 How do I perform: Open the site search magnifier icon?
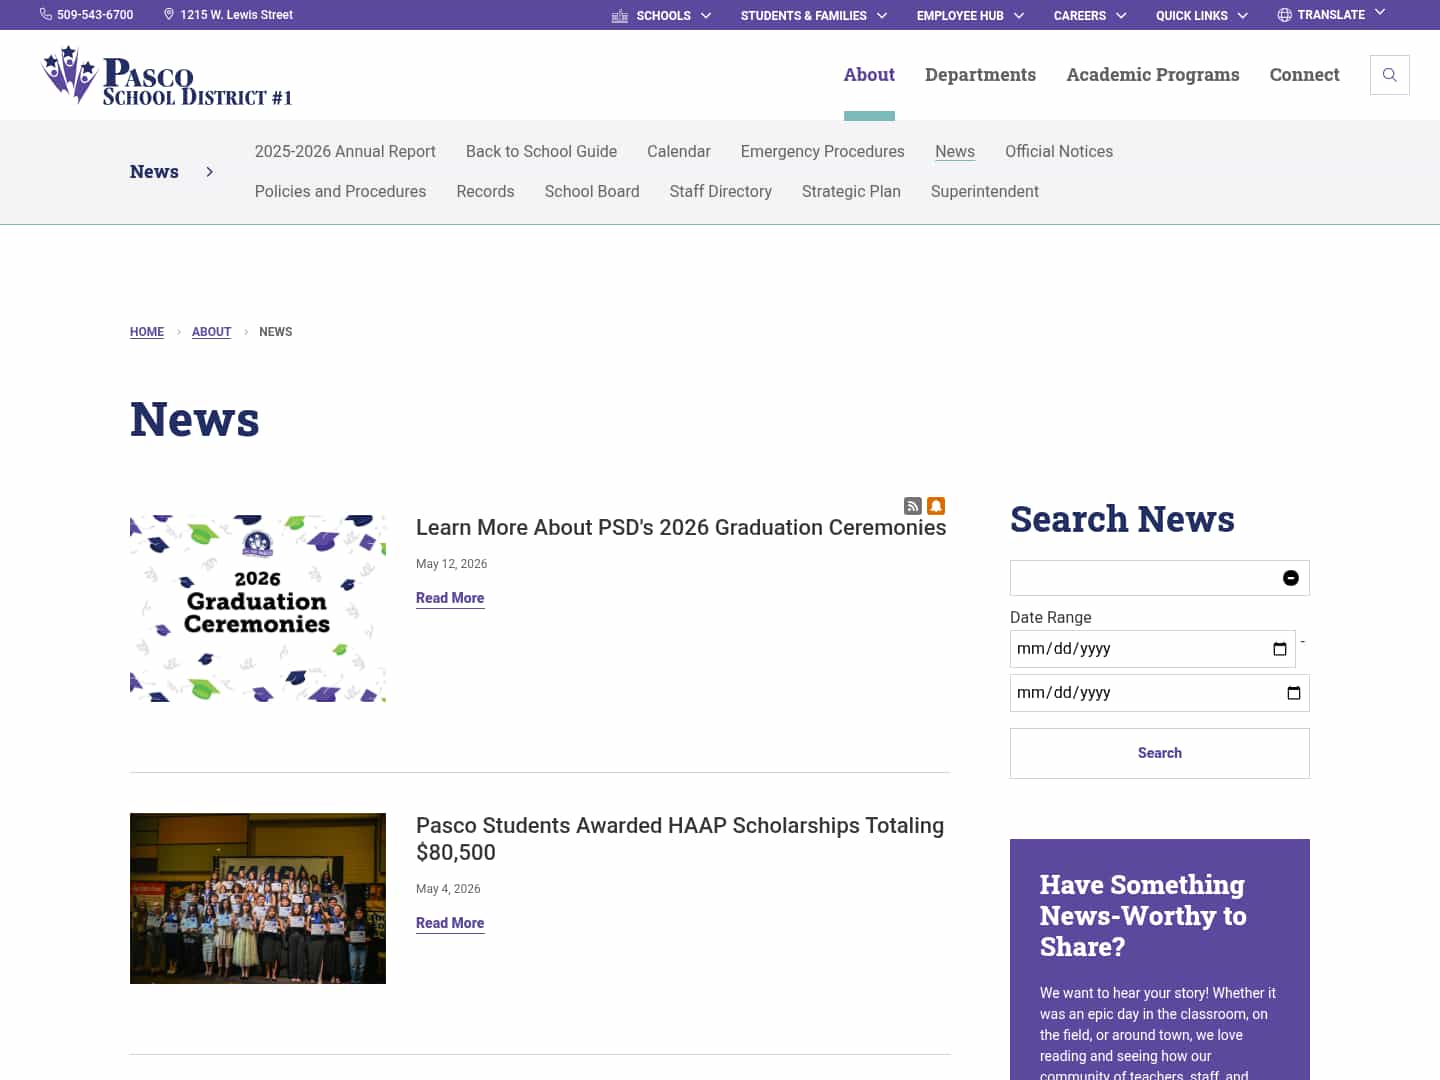tap(1389, 75)
